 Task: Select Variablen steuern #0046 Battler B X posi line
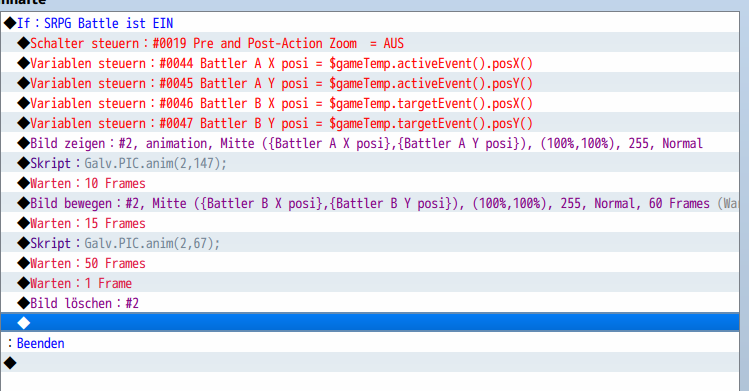coord(370,103)
